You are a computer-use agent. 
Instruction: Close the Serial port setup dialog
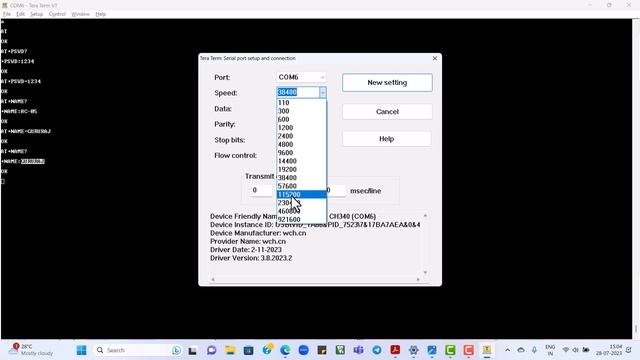coord(435,58)
